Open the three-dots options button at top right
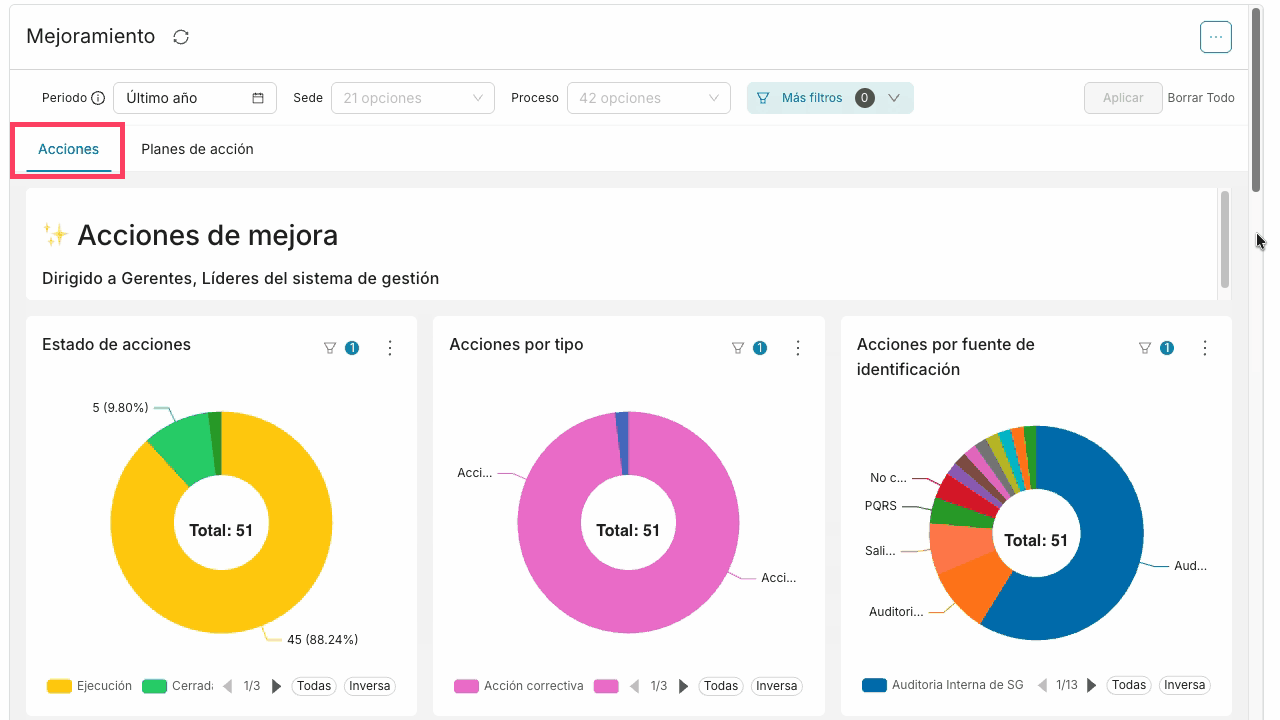 1216,37
